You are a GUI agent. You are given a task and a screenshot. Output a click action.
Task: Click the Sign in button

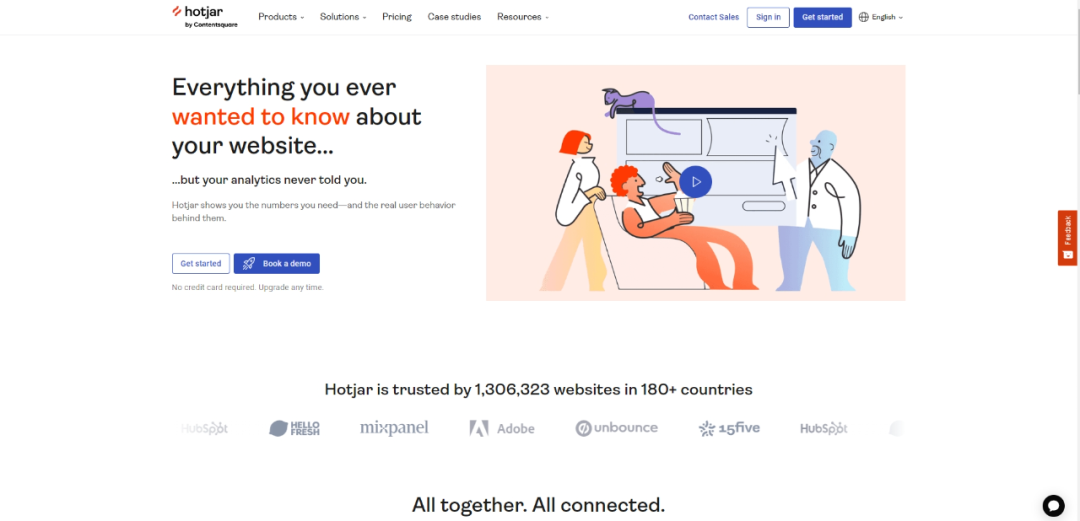768,17
